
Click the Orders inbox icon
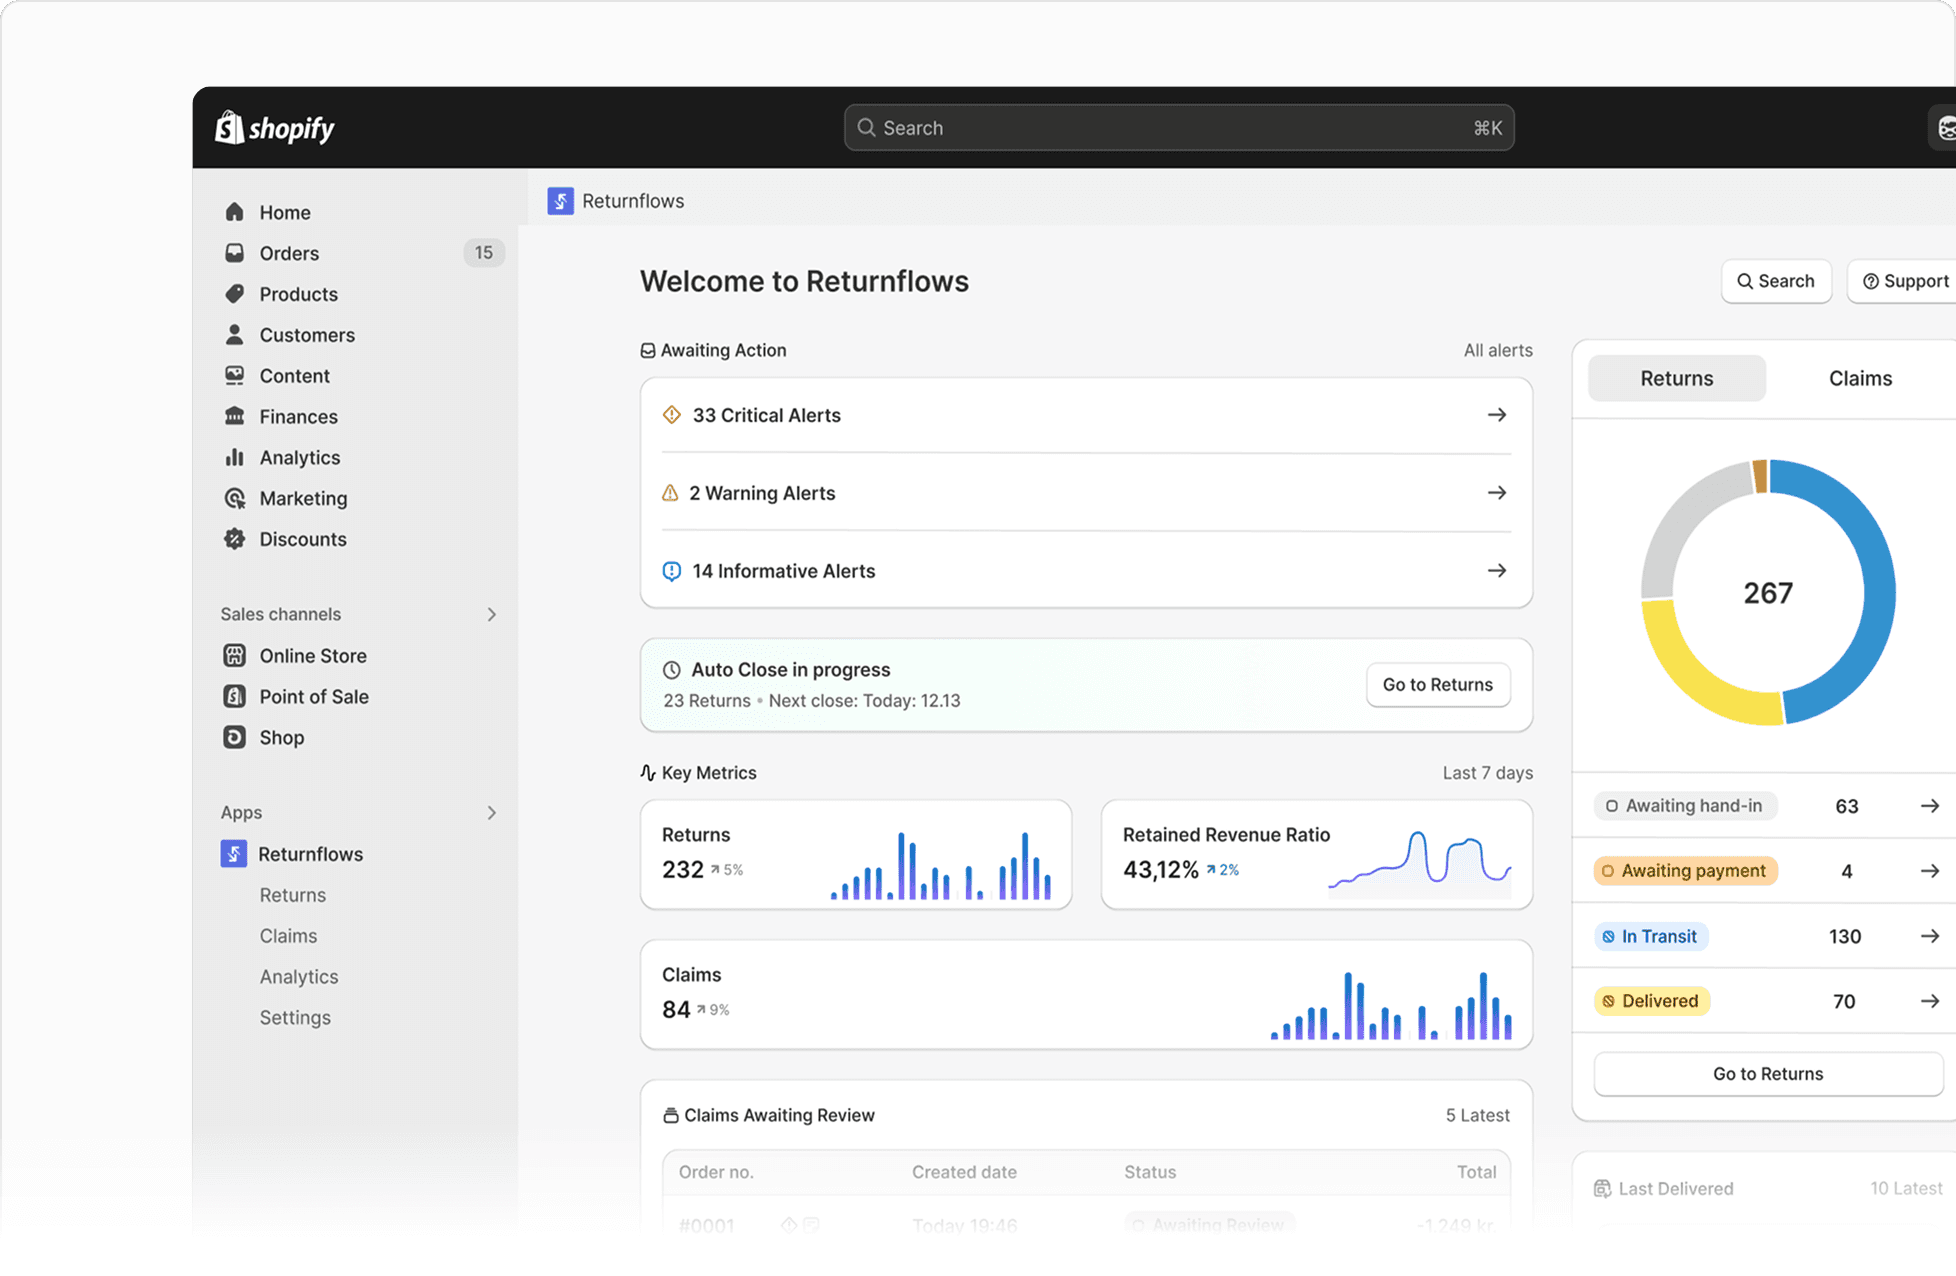click(x=234, y=253)
